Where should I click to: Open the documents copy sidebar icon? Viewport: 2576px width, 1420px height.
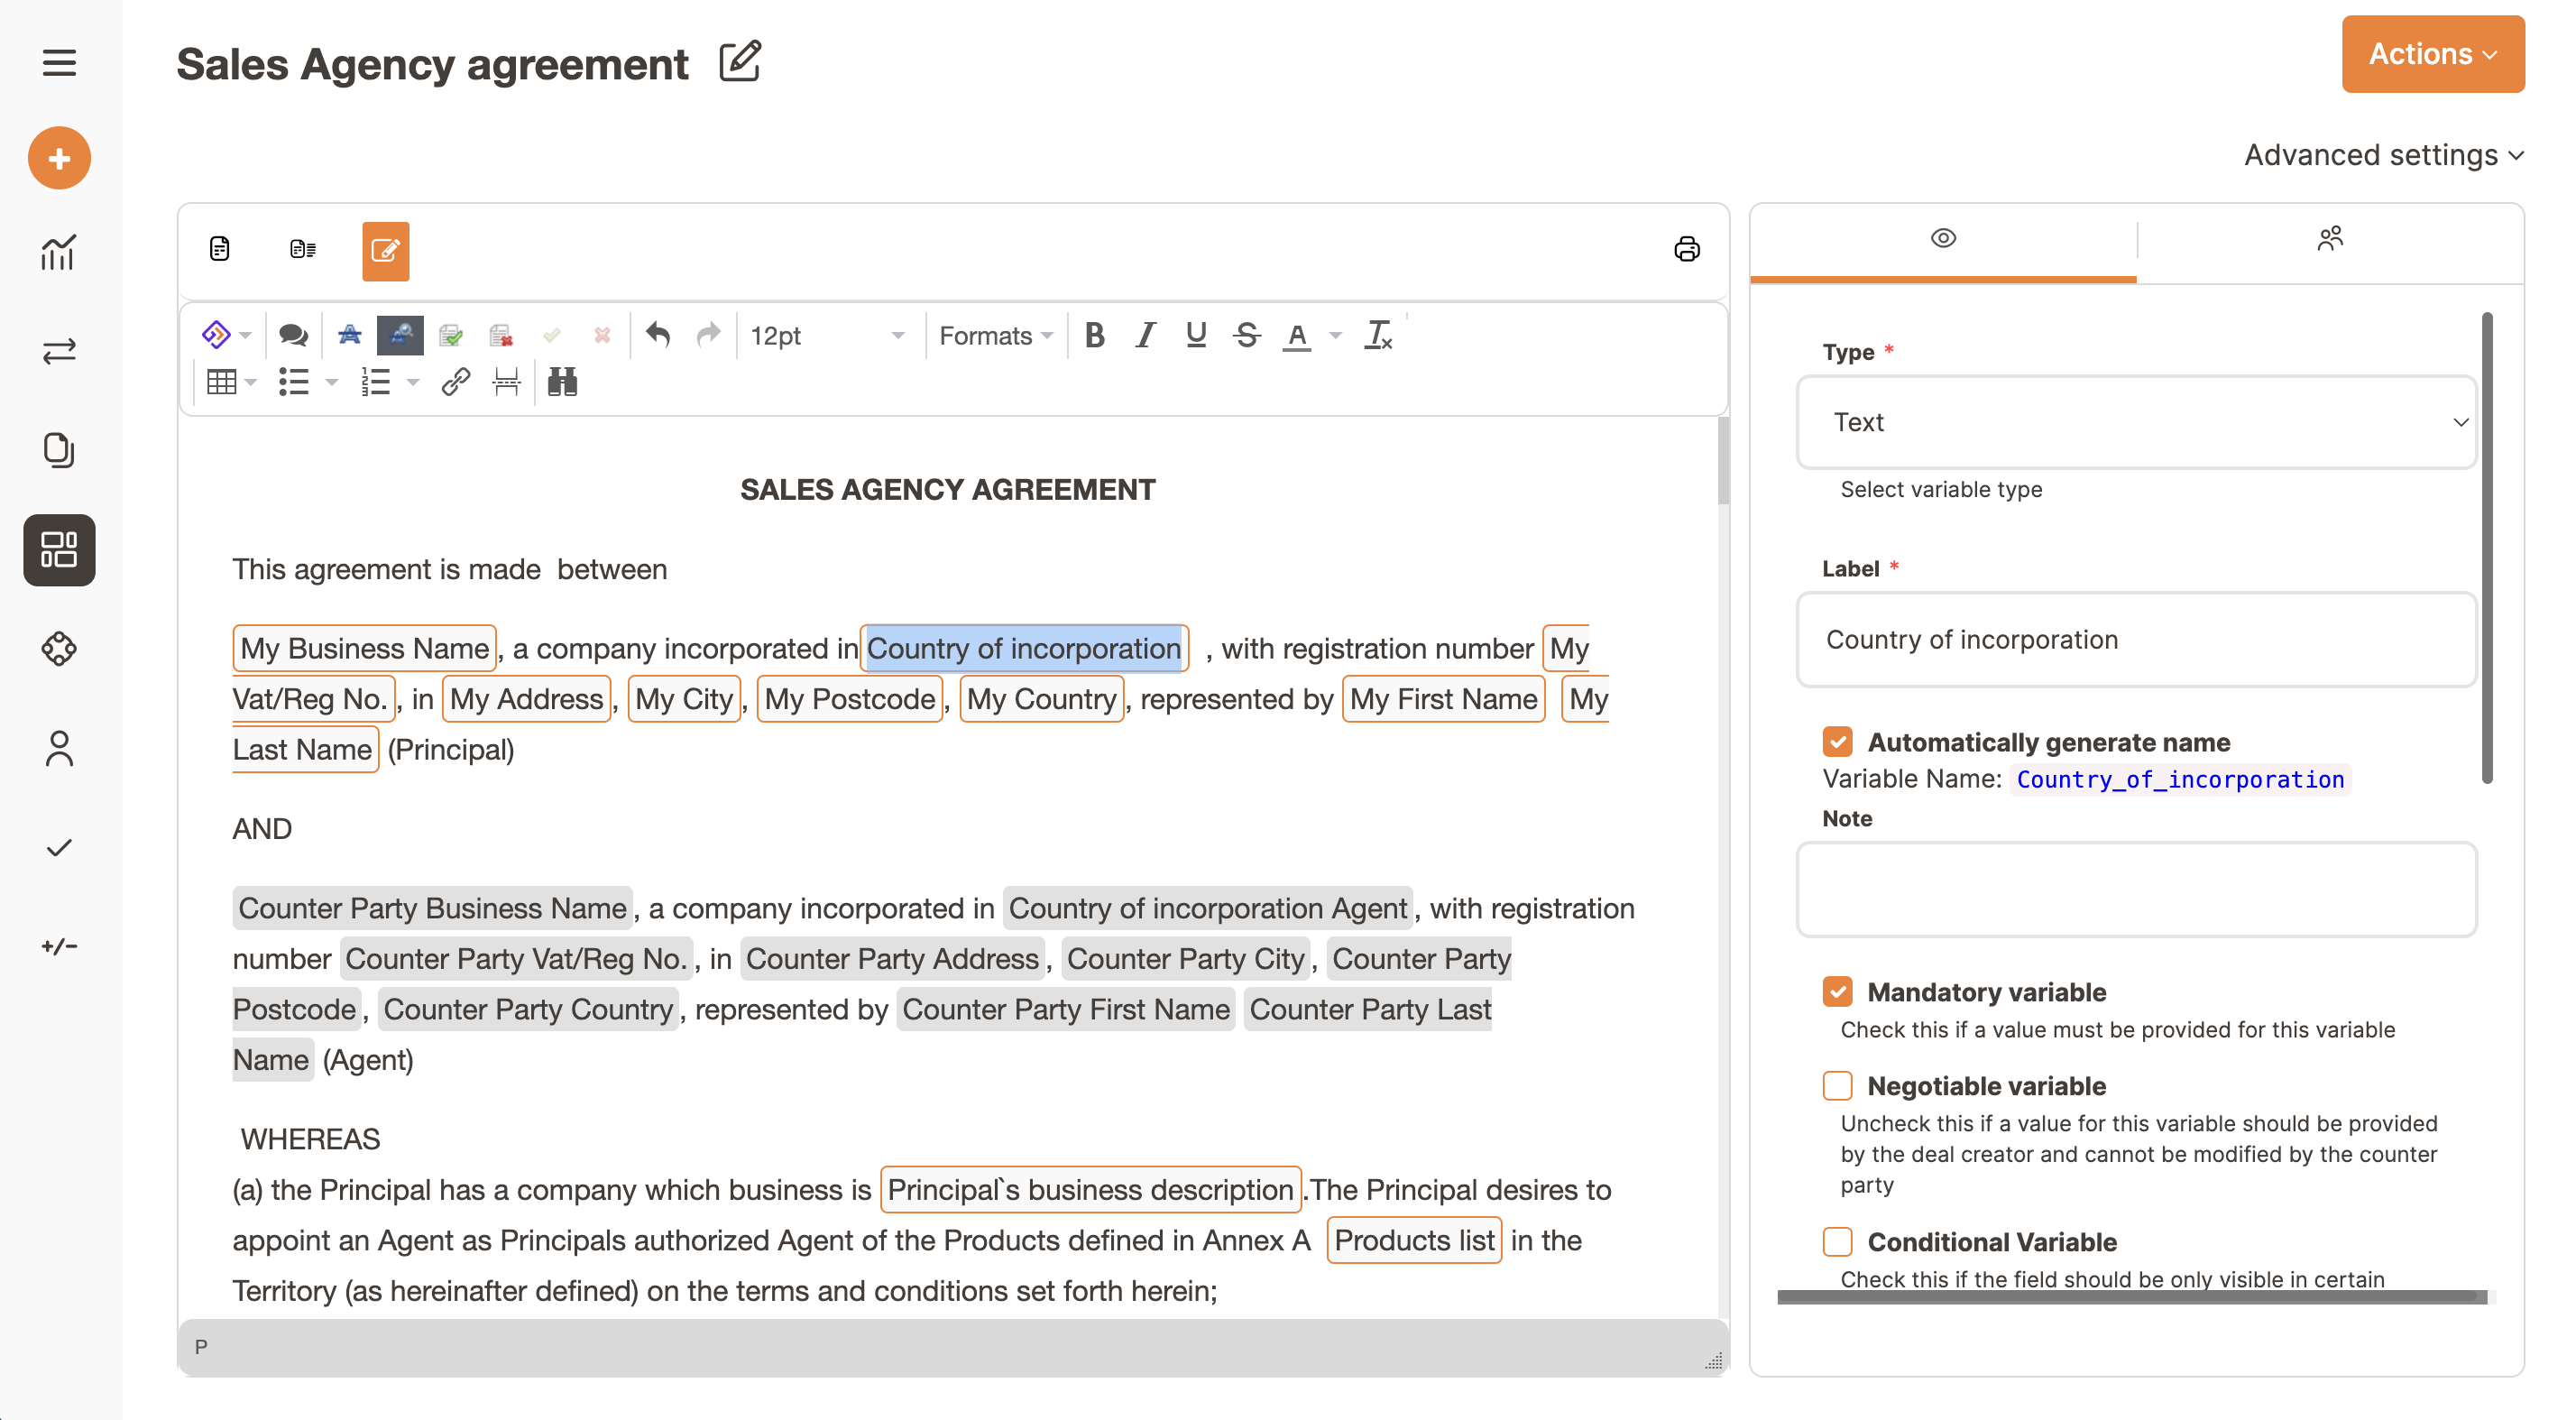pos(59,450)
